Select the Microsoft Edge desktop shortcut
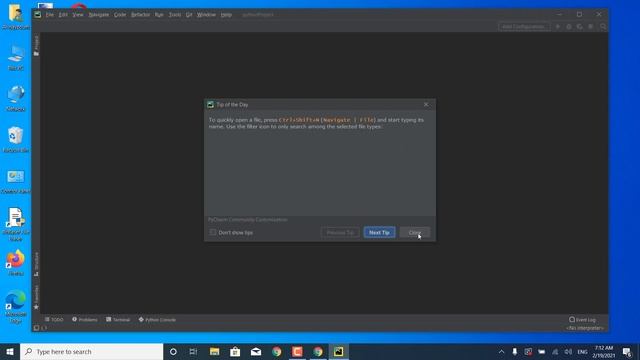This screenshot has height=360, width=640. click(16, 307)
